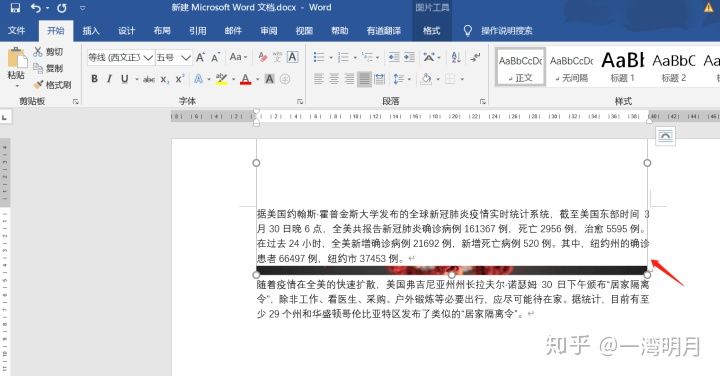Increase paragraph indent
This screenshot has height=376, width=720.
tap(409, 57)
